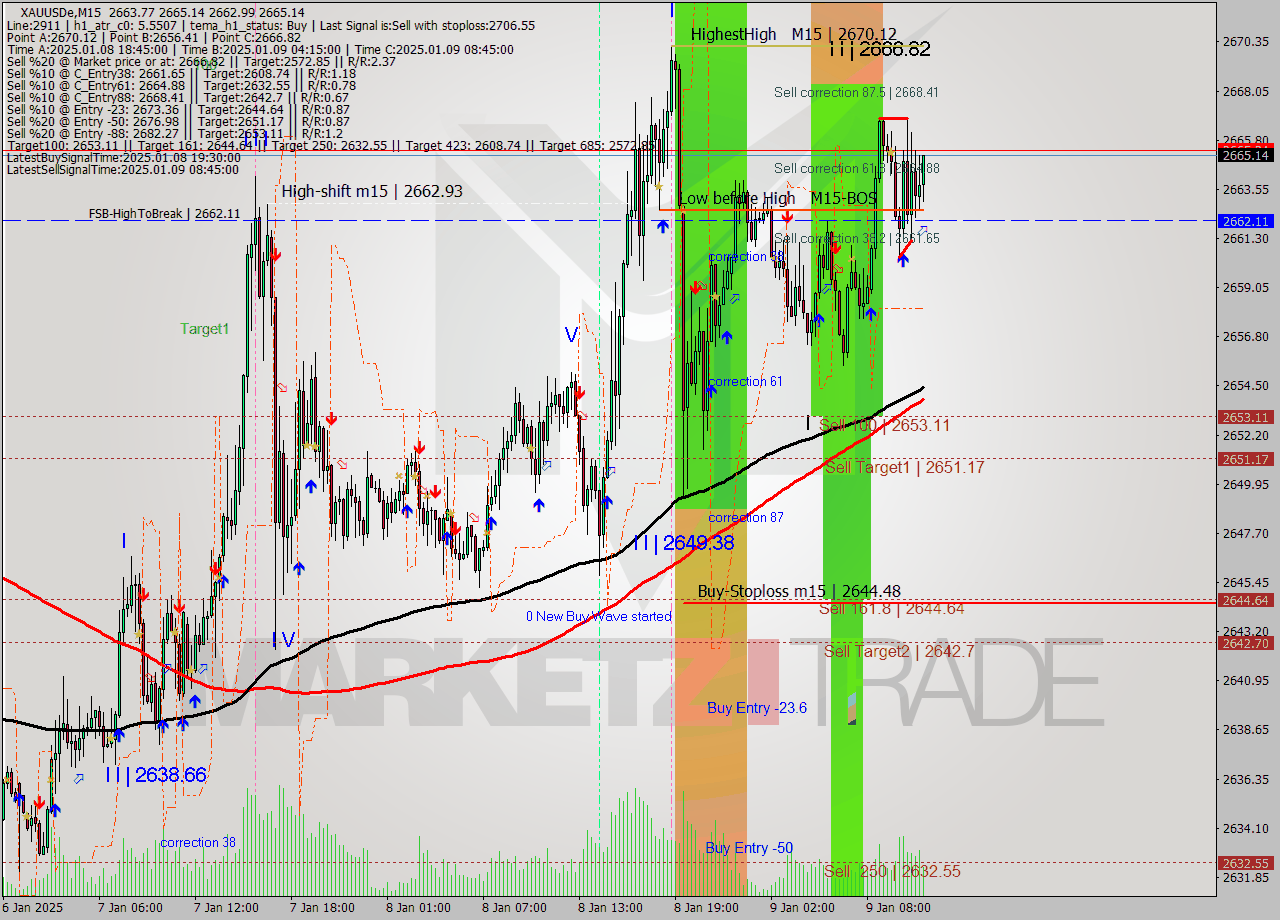Select the LatestSellSignalTime info line
Image resolution: width=1280 pixels, height=920 pixels.
point(123,170)
